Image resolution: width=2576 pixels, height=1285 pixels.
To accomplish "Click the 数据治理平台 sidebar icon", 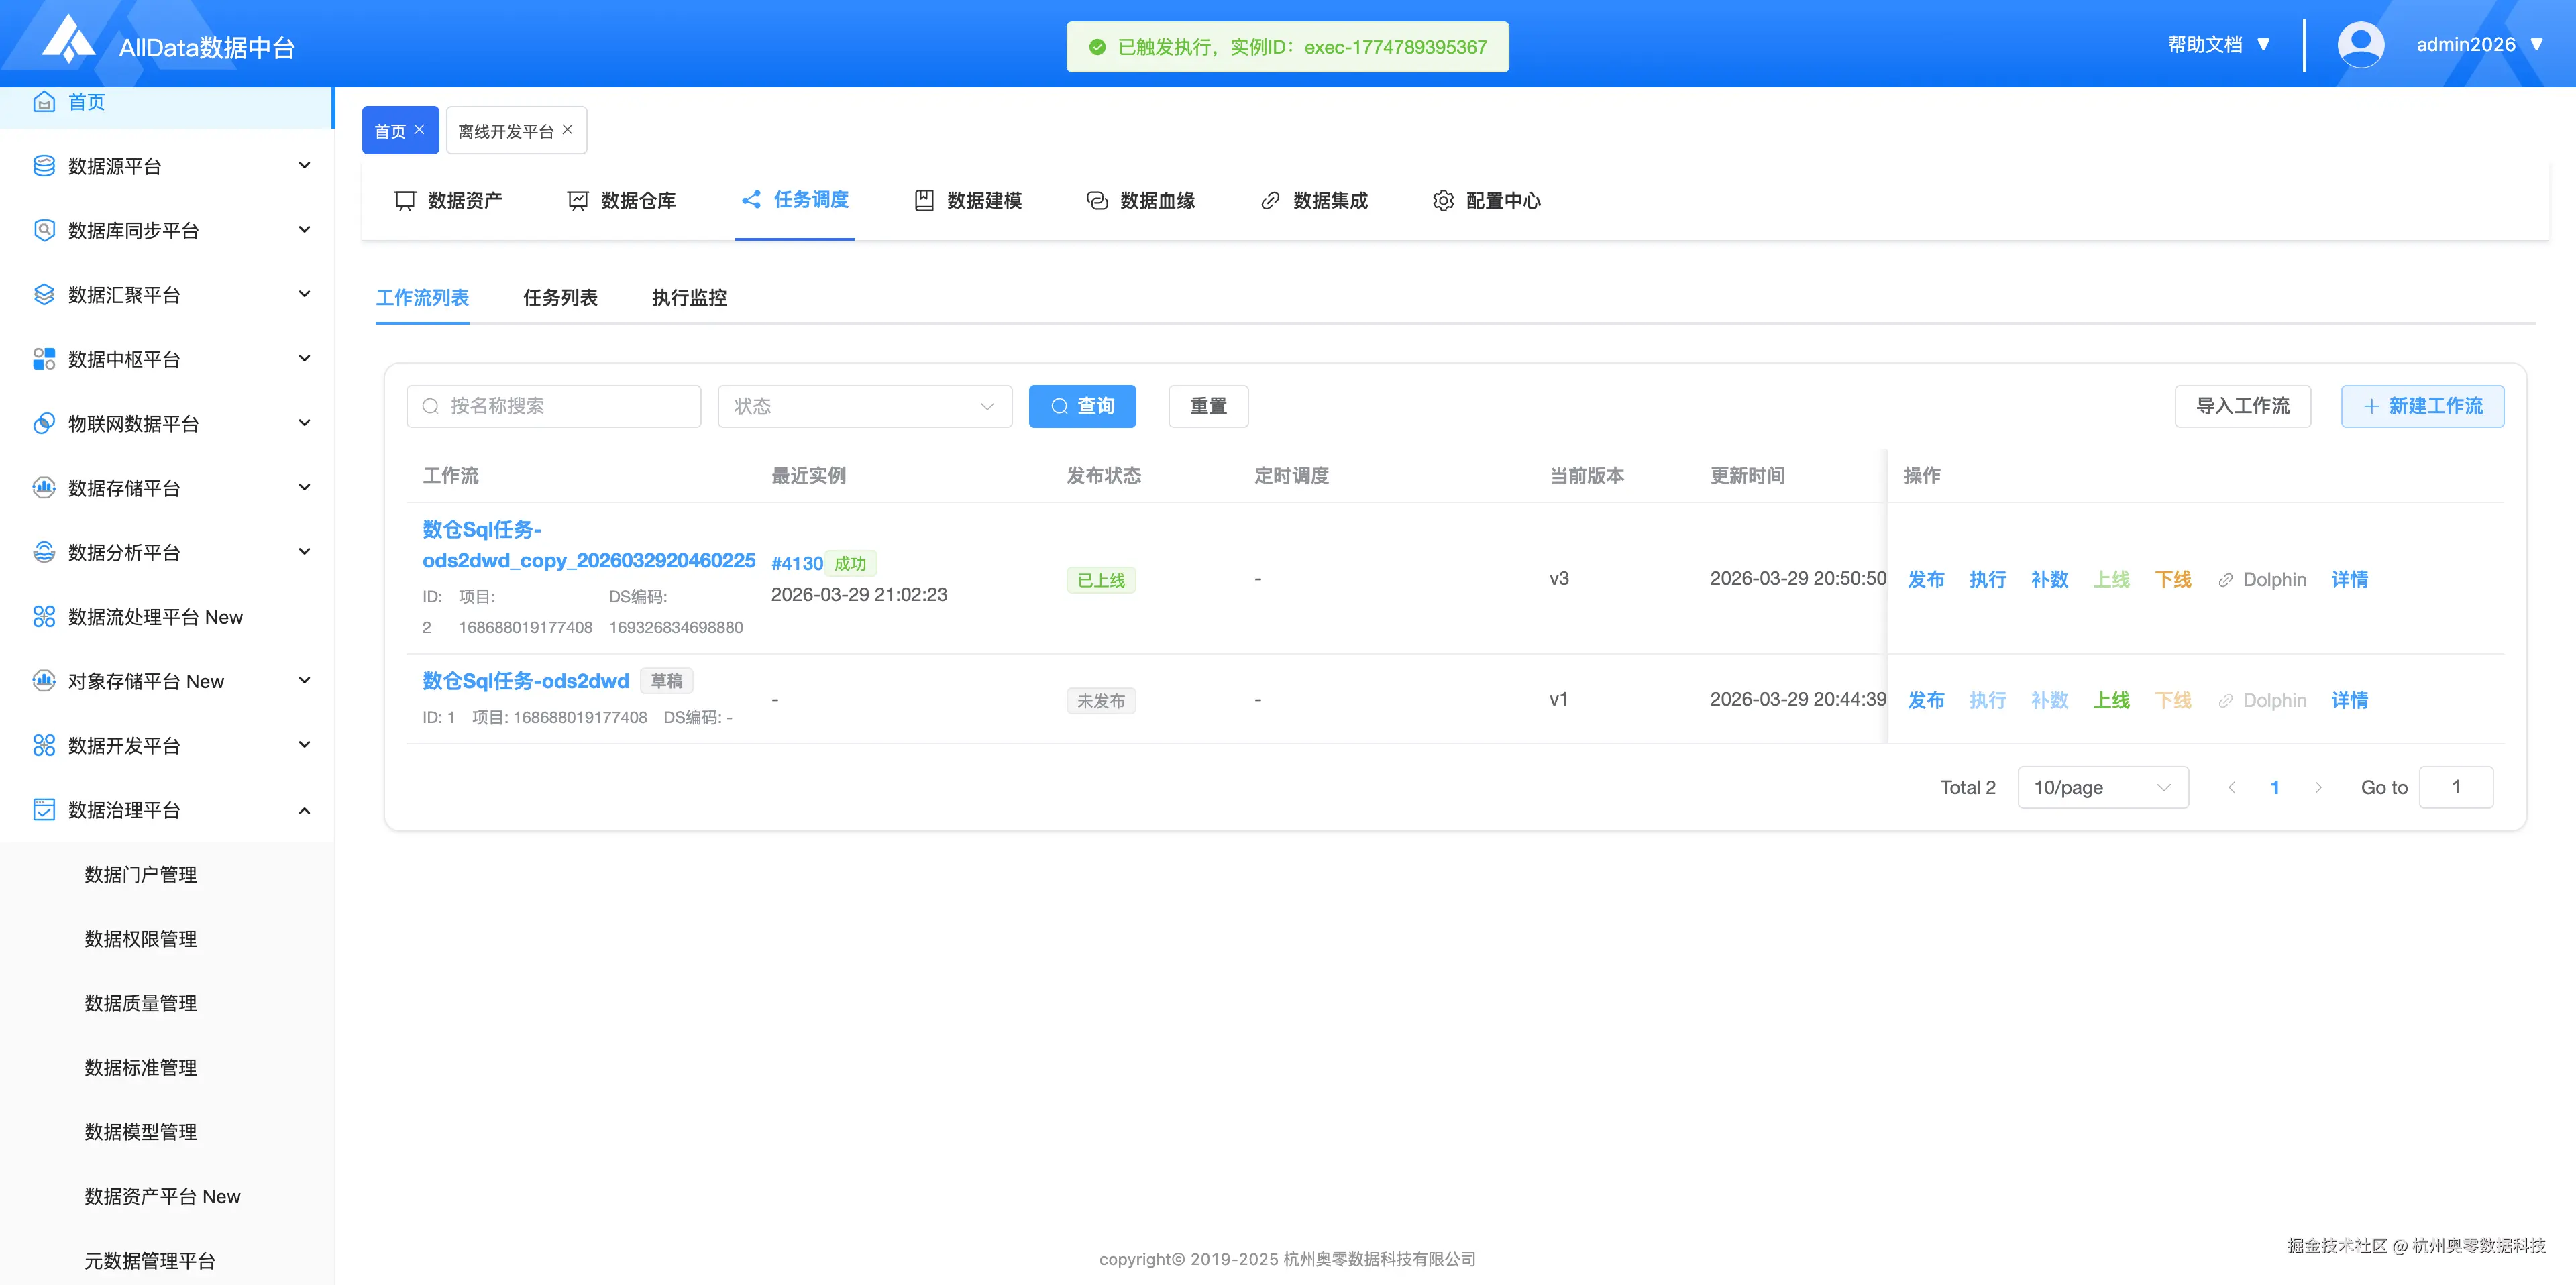I will click(x=44, y=810).
